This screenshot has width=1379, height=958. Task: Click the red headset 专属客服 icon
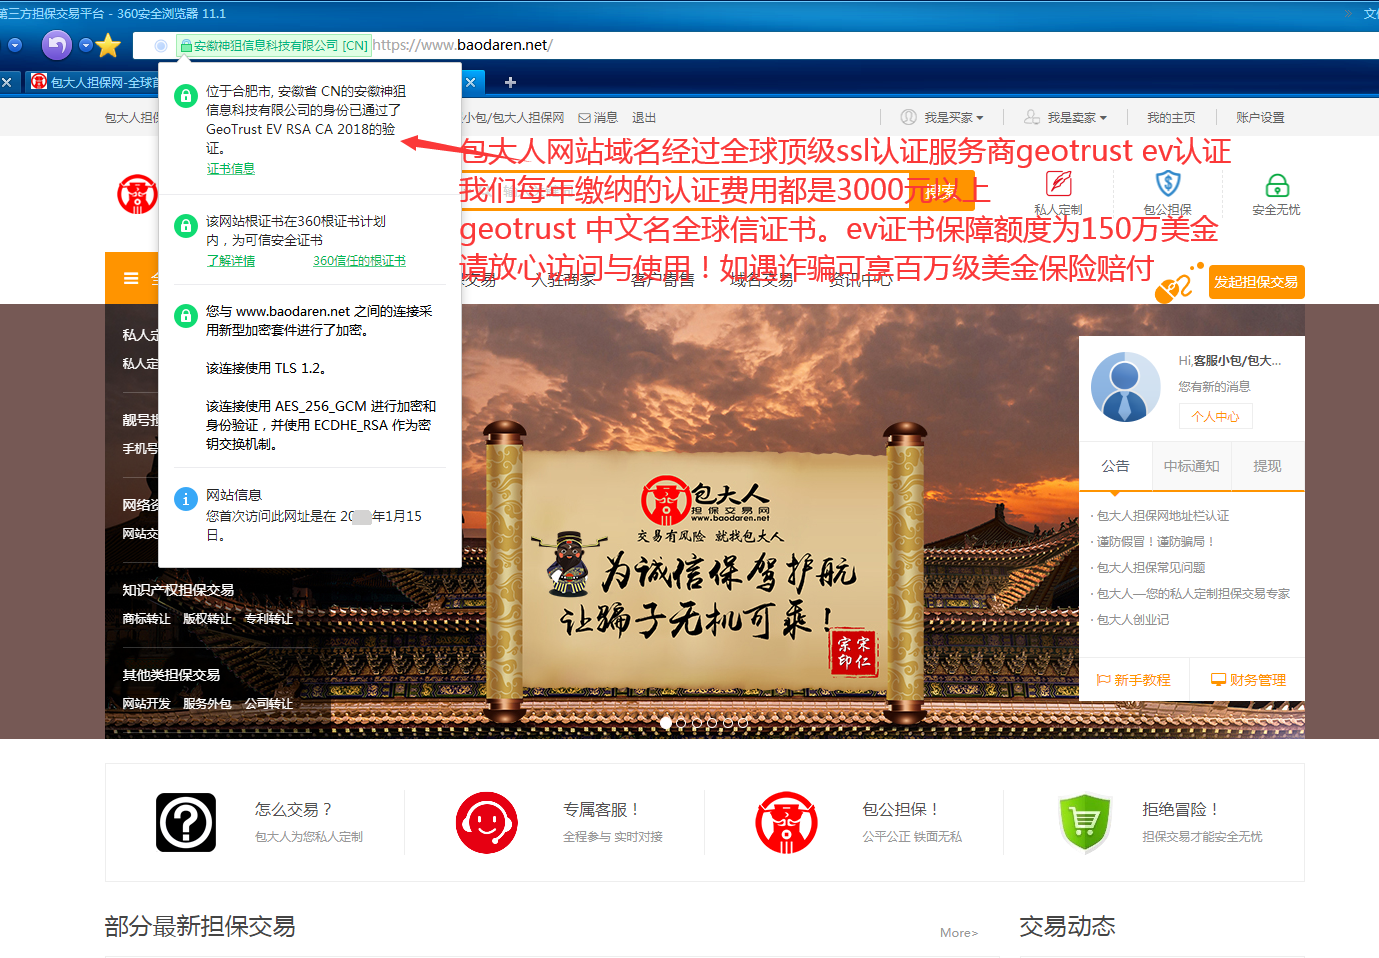click(x=487, y=823)
